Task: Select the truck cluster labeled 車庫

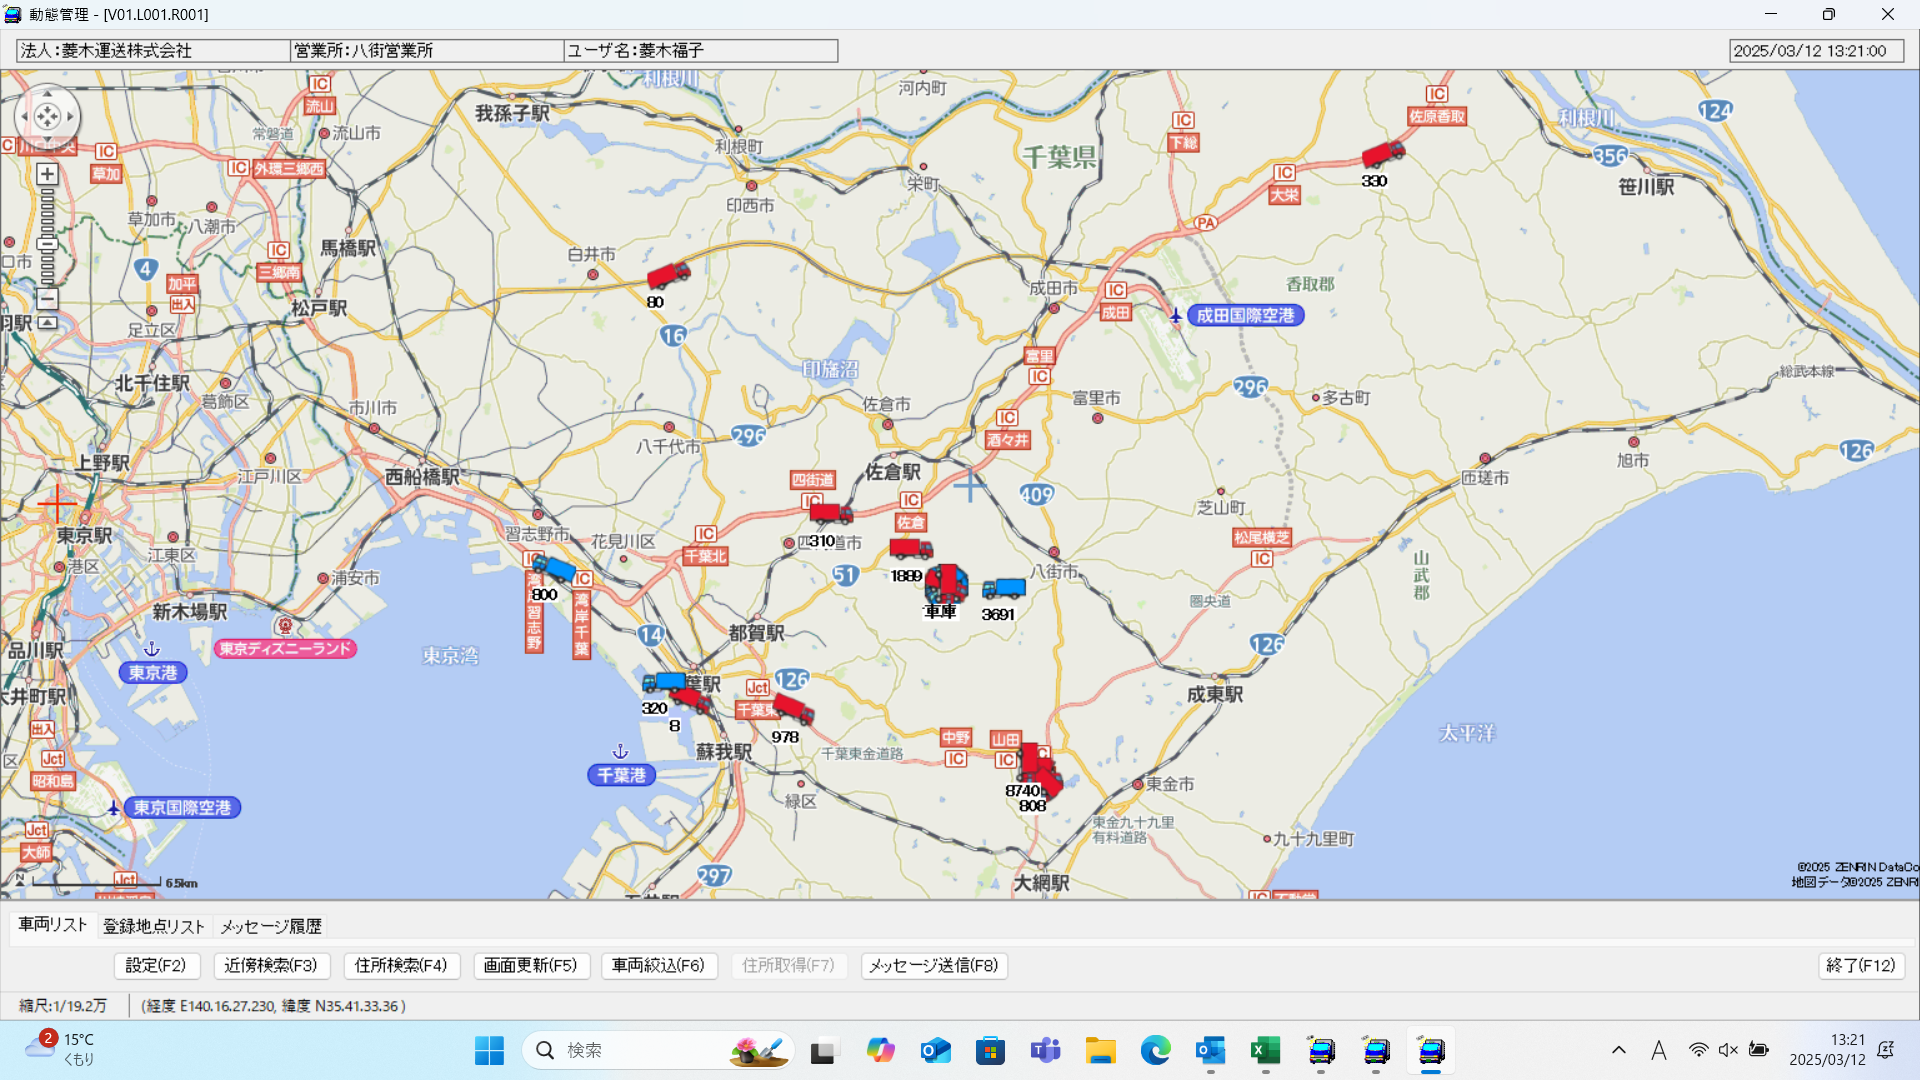Action: [946, 583]
